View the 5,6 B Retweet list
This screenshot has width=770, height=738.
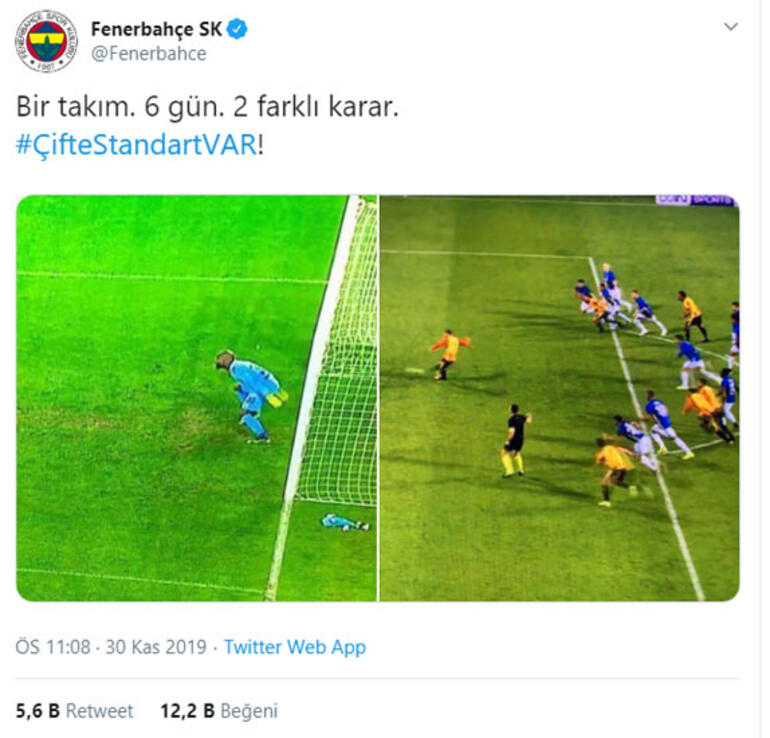click(x=74, y=711)
